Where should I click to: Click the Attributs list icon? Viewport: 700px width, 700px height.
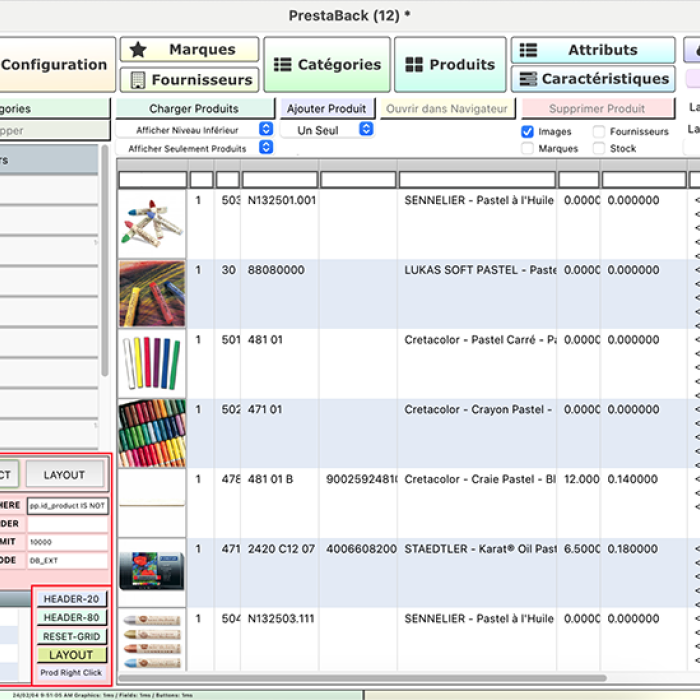(x=529, y=50)
